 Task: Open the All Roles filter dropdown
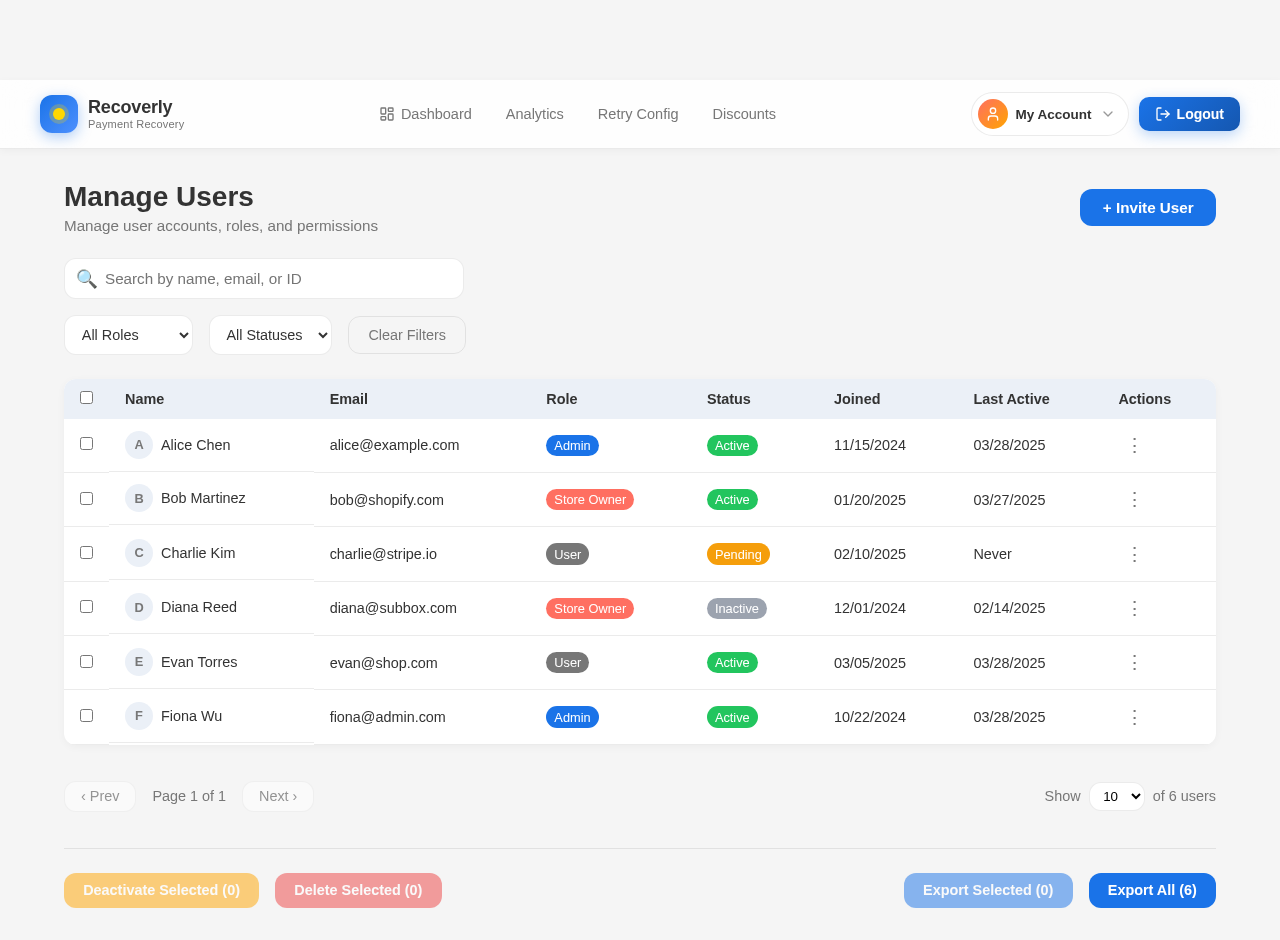[128, 335]
